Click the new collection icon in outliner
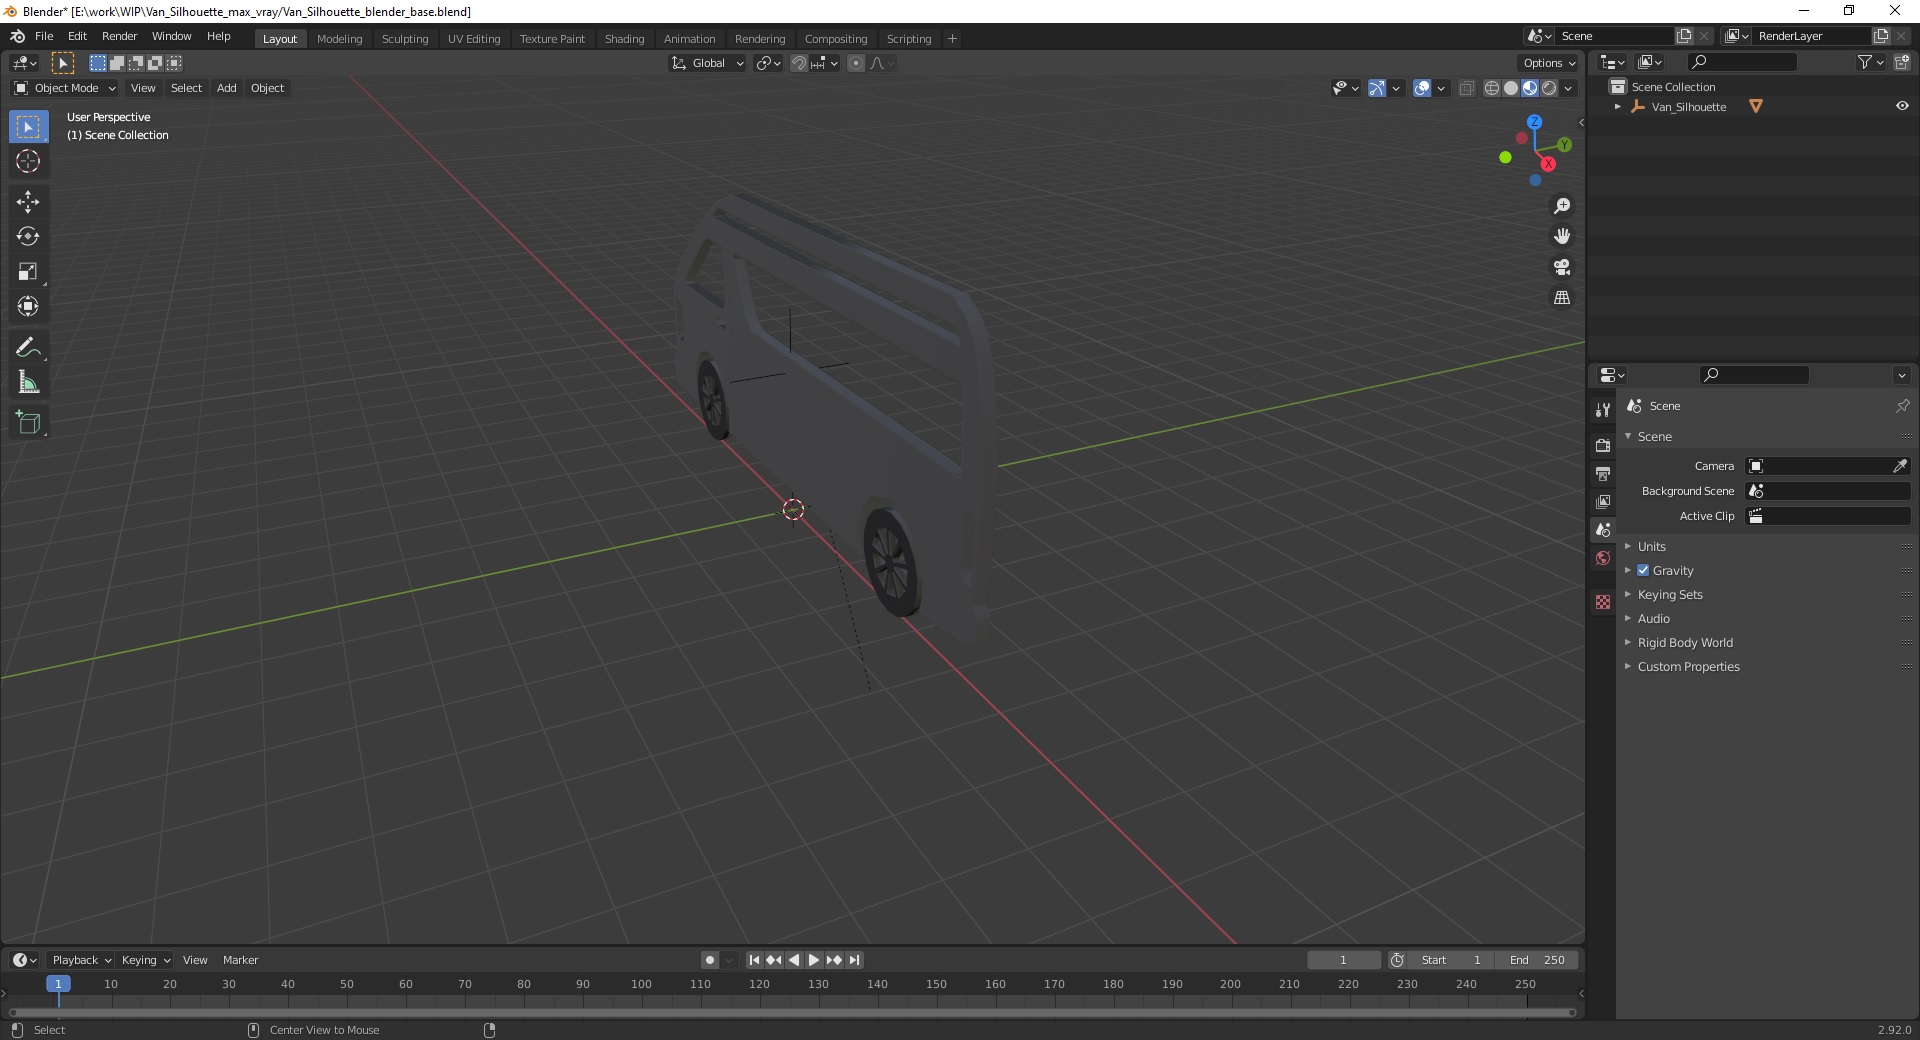Viewport: 1920px width, 1040px height. (x=1902, y=62)
